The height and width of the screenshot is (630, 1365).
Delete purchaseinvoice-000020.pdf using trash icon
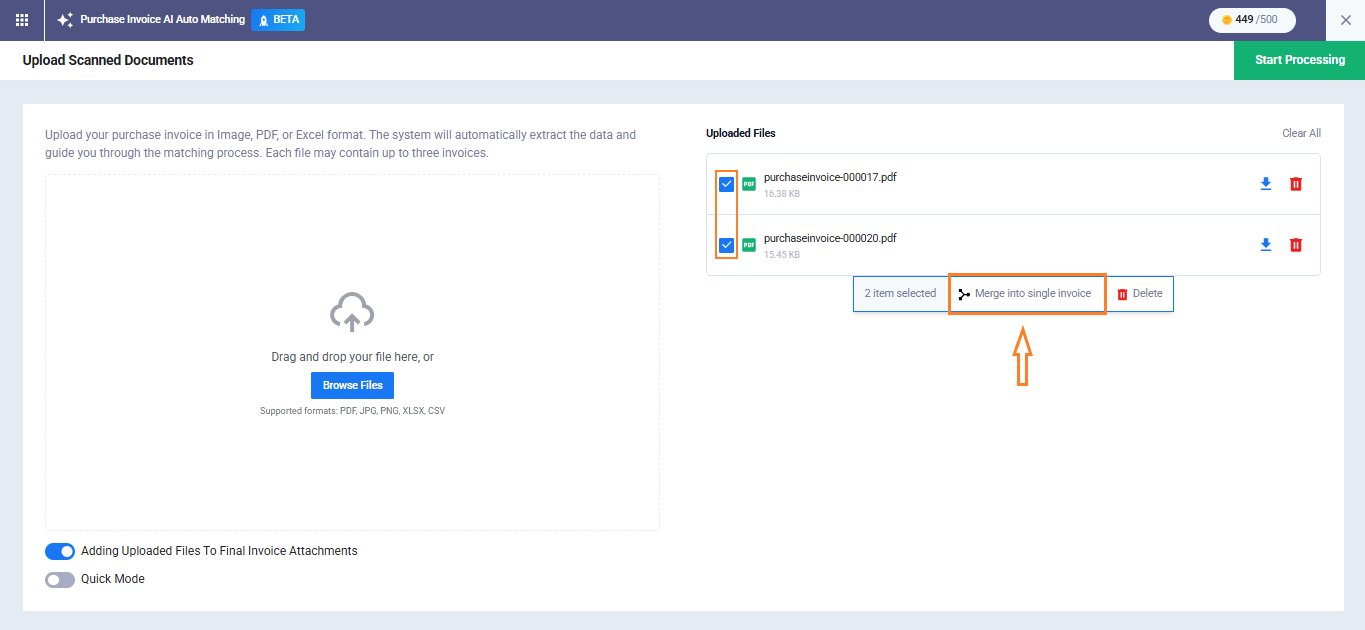coord(1296,245)
